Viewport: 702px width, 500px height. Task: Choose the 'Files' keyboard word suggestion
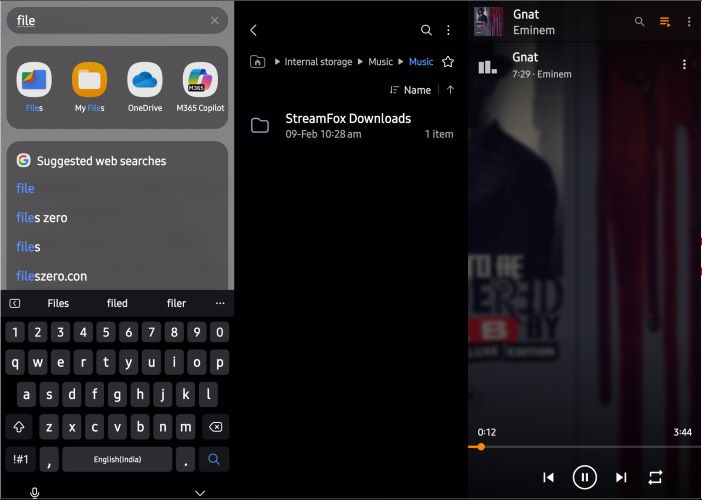click(x=58, y=303)
